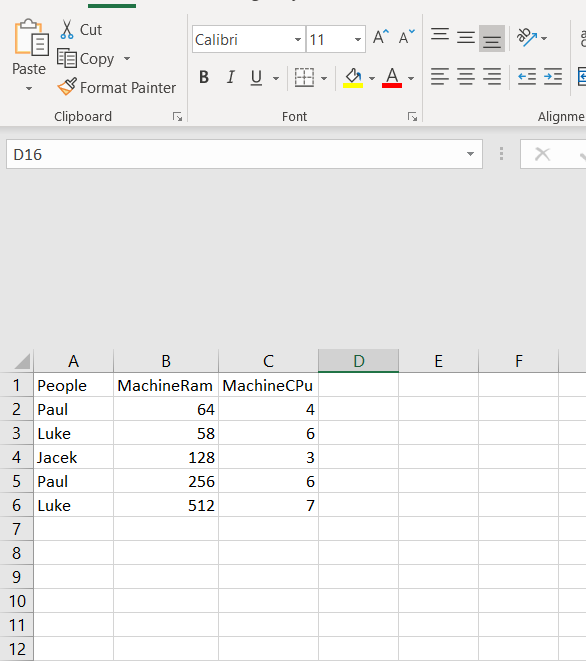
Task: Click the Orientation text angle icon
Action: [527, 38]
